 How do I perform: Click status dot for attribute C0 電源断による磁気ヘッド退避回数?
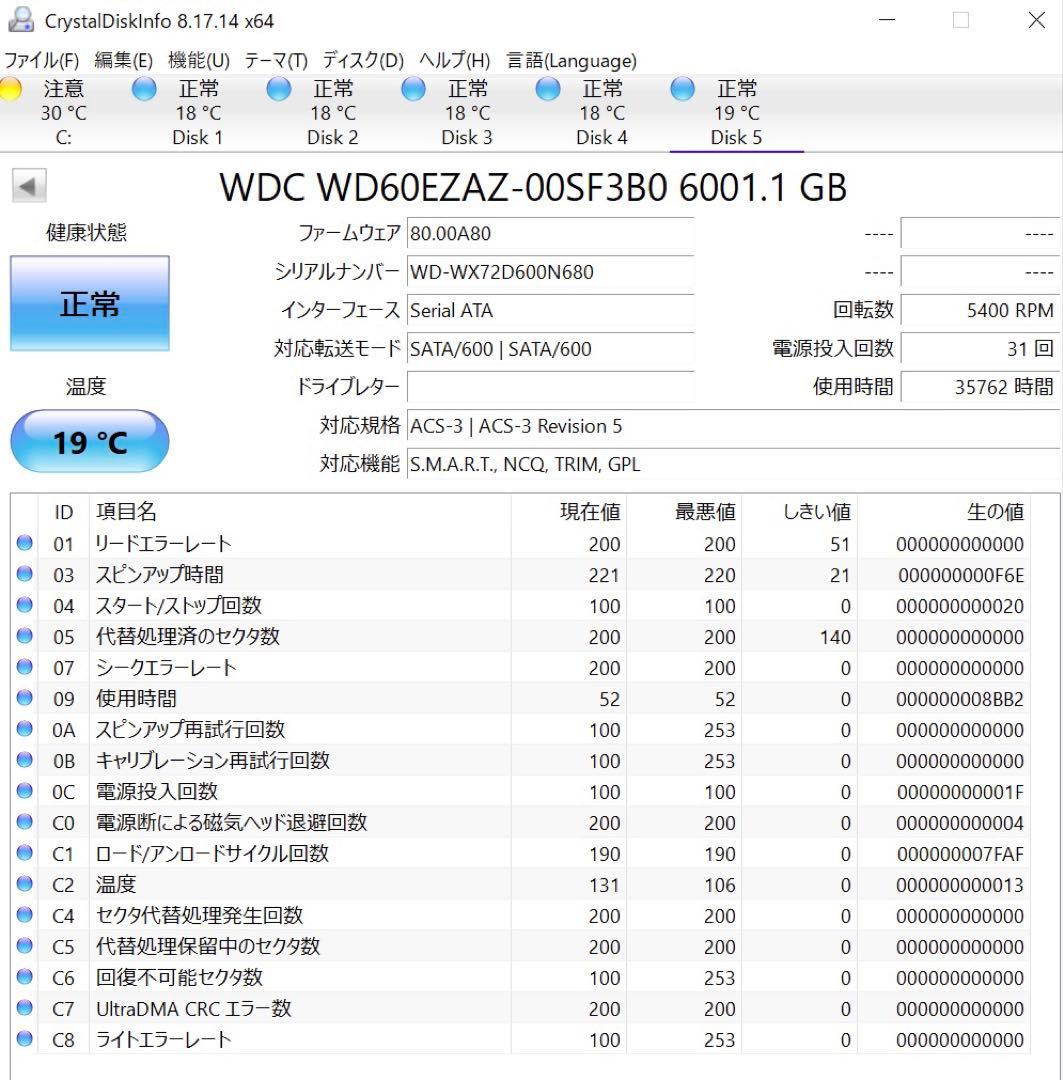[x=25, y=822]
